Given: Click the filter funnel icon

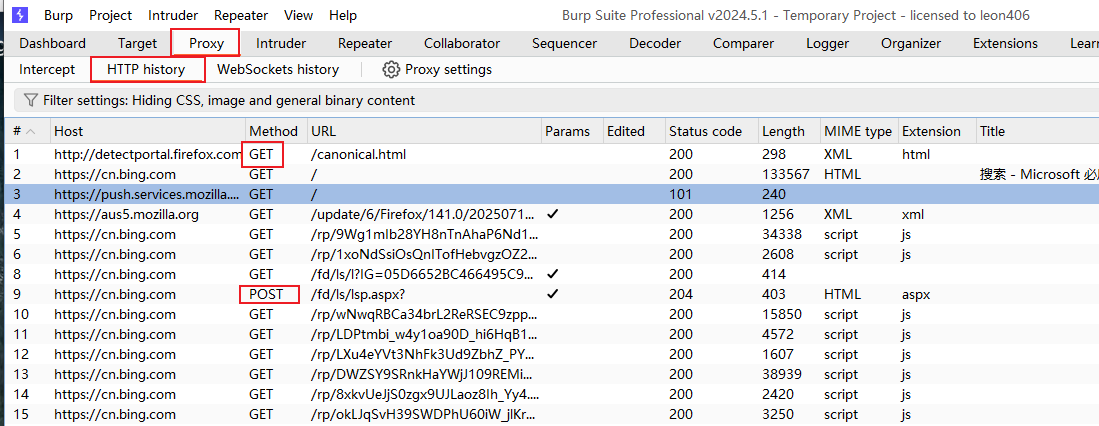Looking at the screenshot, I should pos(31,100).
